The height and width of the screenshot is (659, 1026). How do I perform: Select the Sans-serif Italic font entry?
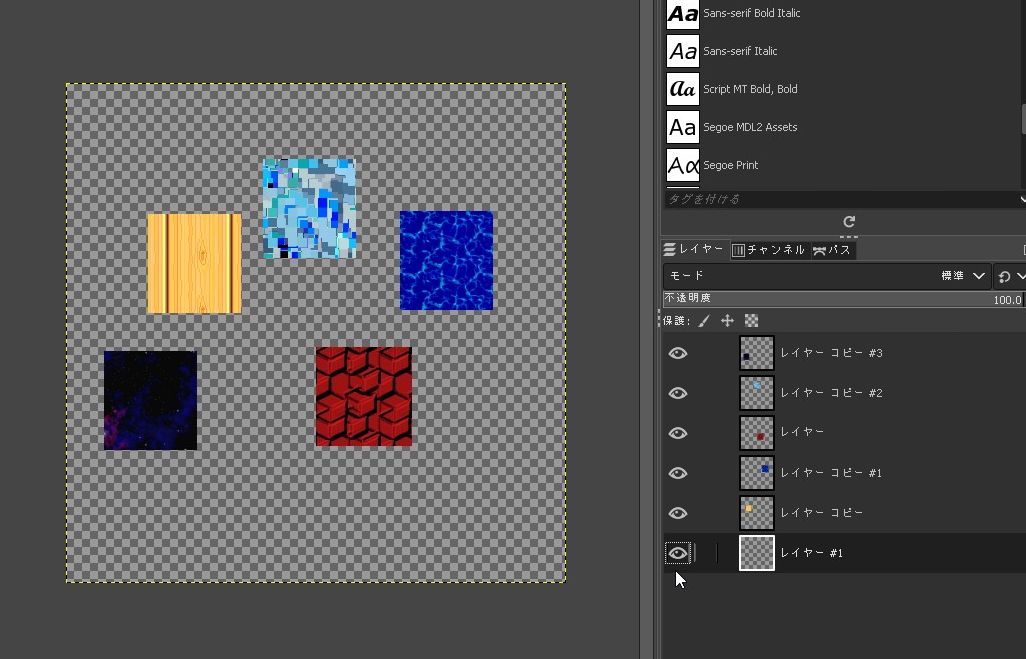pyautogui.click(x=740, y=51)
